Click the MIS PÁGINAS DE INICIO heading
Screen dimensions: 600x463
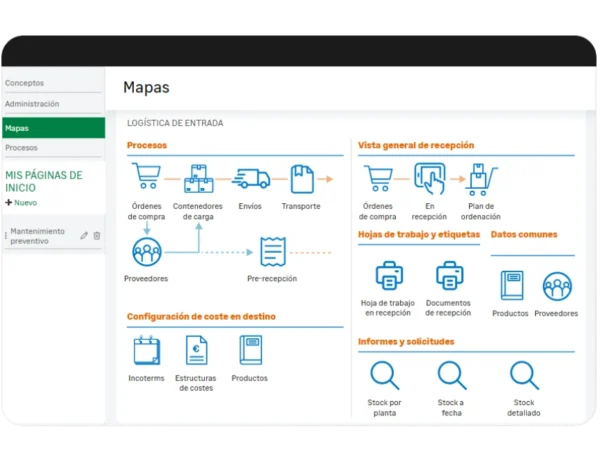pyautogui.click(x=44, y=181)
